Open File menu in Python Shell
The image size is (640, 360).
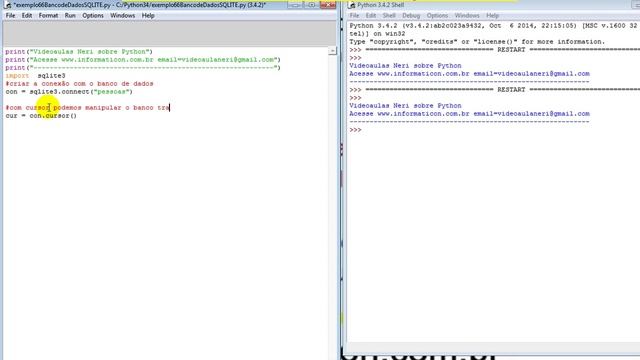[x=354, y=16]
